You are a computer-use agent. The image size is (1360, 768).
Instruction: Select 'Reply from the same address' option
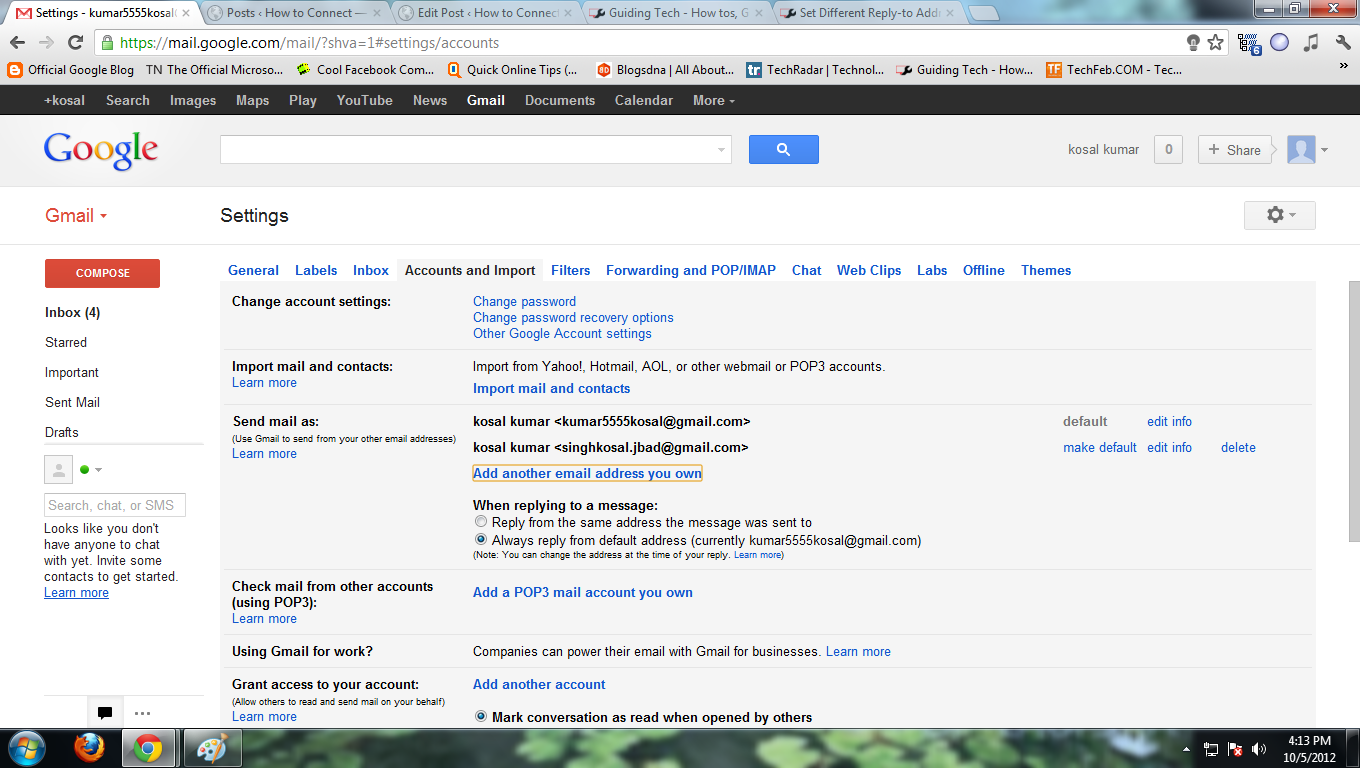pyautogui.click(x=481, y=522)
